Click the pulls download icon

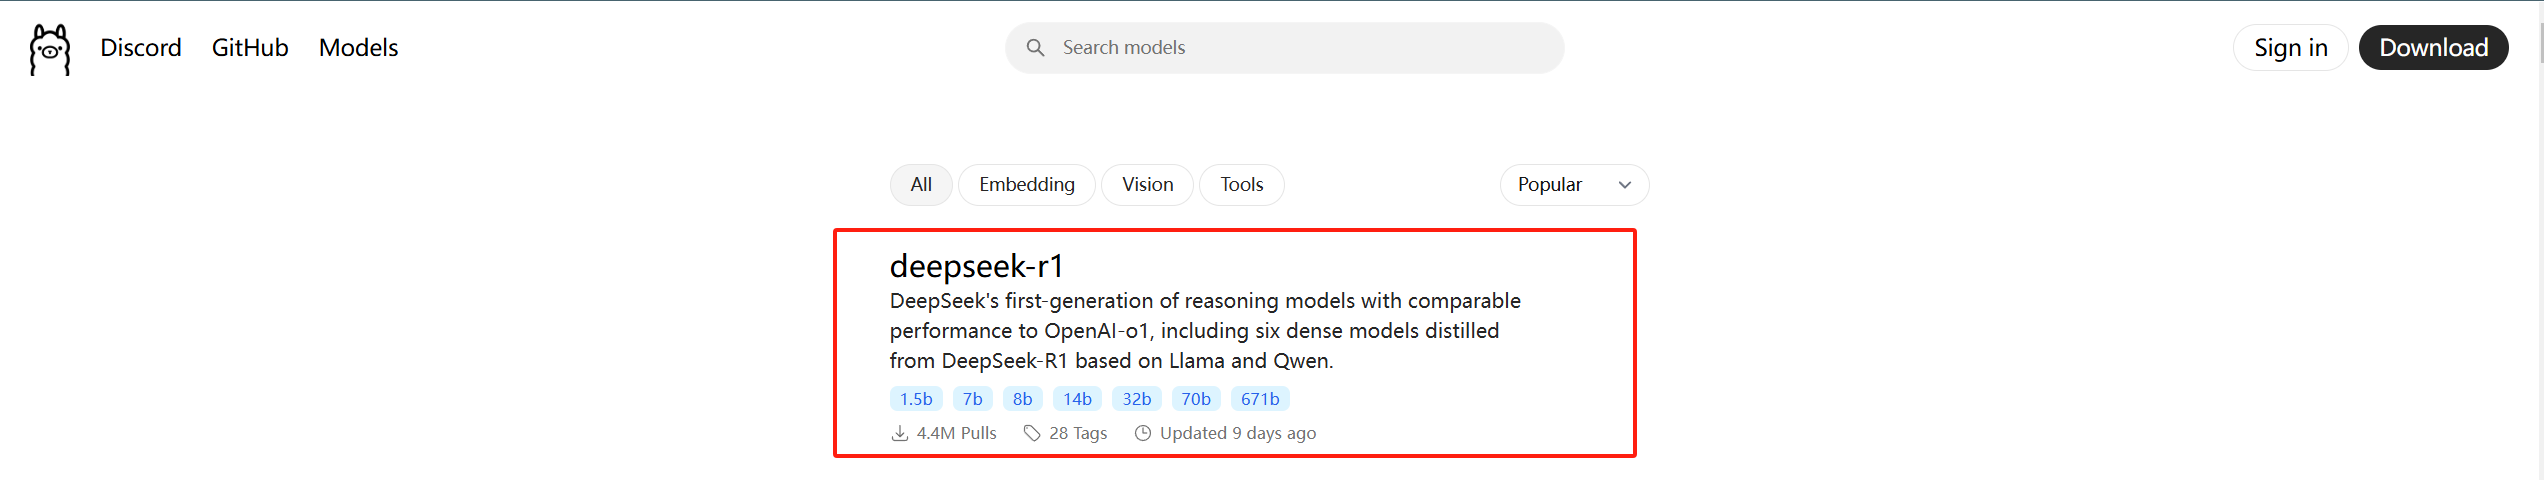[x=900, y=433]
